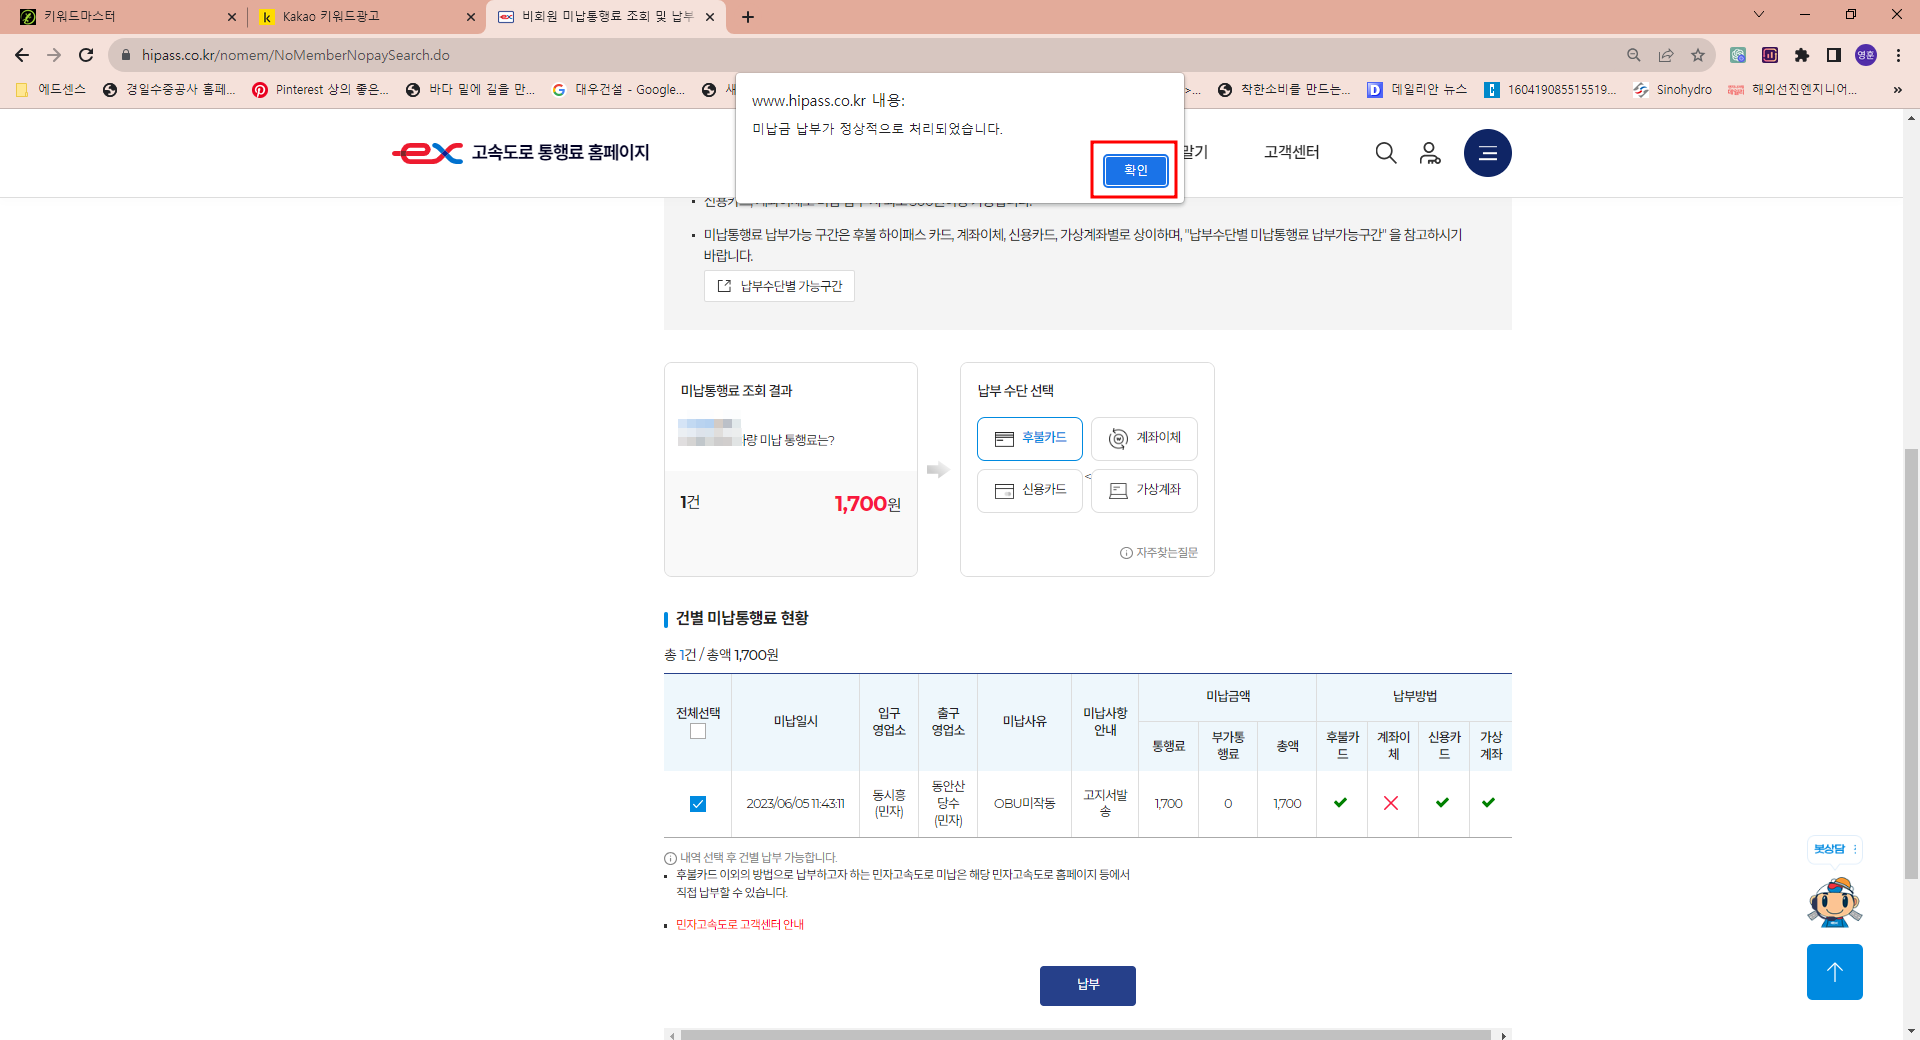Open the 봇상담 options menu
1920x1040 pixels.
click(x=1855, y=849)
